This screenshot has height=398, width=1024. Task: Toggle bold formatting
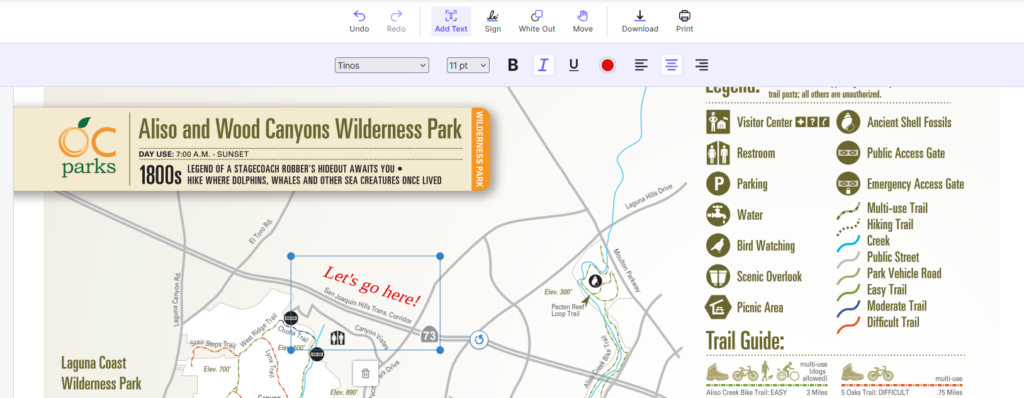(513, 65)
